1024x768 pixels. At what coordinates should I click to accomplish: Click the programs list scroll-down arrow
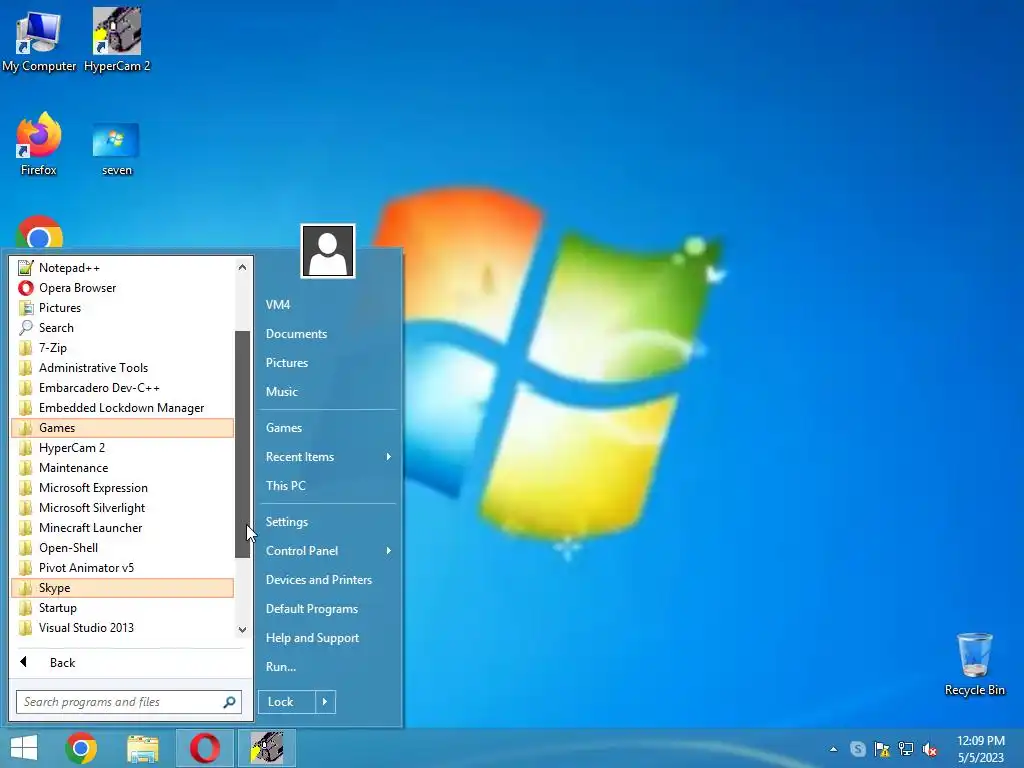(242, 630)
